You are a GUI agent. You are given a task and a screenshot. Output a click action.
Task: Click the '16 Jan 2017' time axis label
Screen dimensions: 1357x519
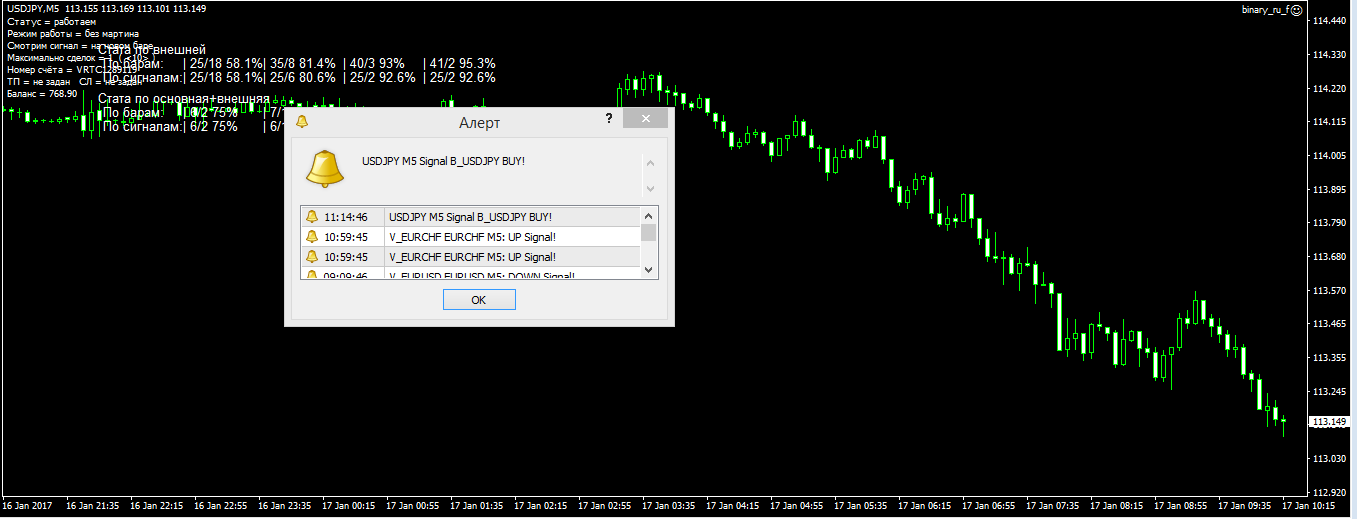tap(29, 505)
